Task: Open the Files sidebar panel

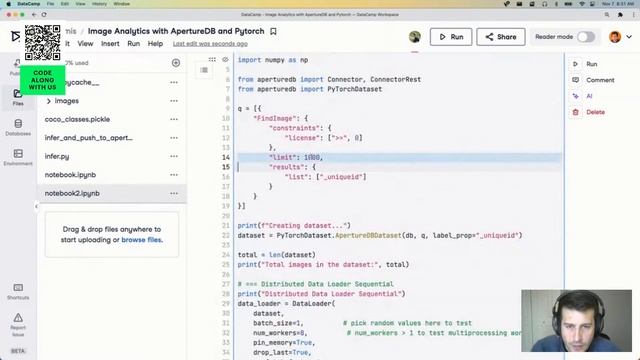Action: pyautogui.click(x=18, y=98)
